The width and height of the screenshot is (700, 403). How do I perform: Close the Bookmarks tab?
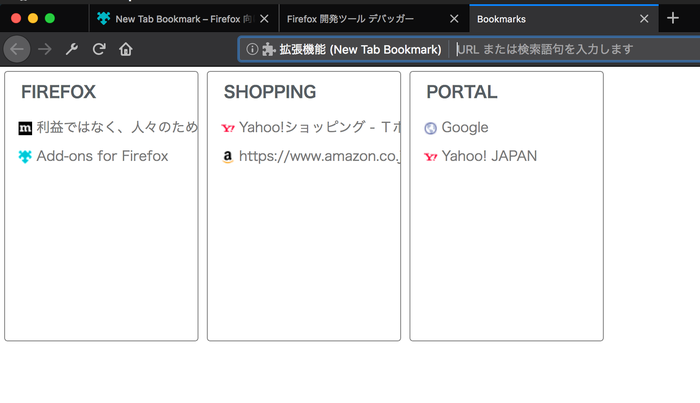[644, 19]
